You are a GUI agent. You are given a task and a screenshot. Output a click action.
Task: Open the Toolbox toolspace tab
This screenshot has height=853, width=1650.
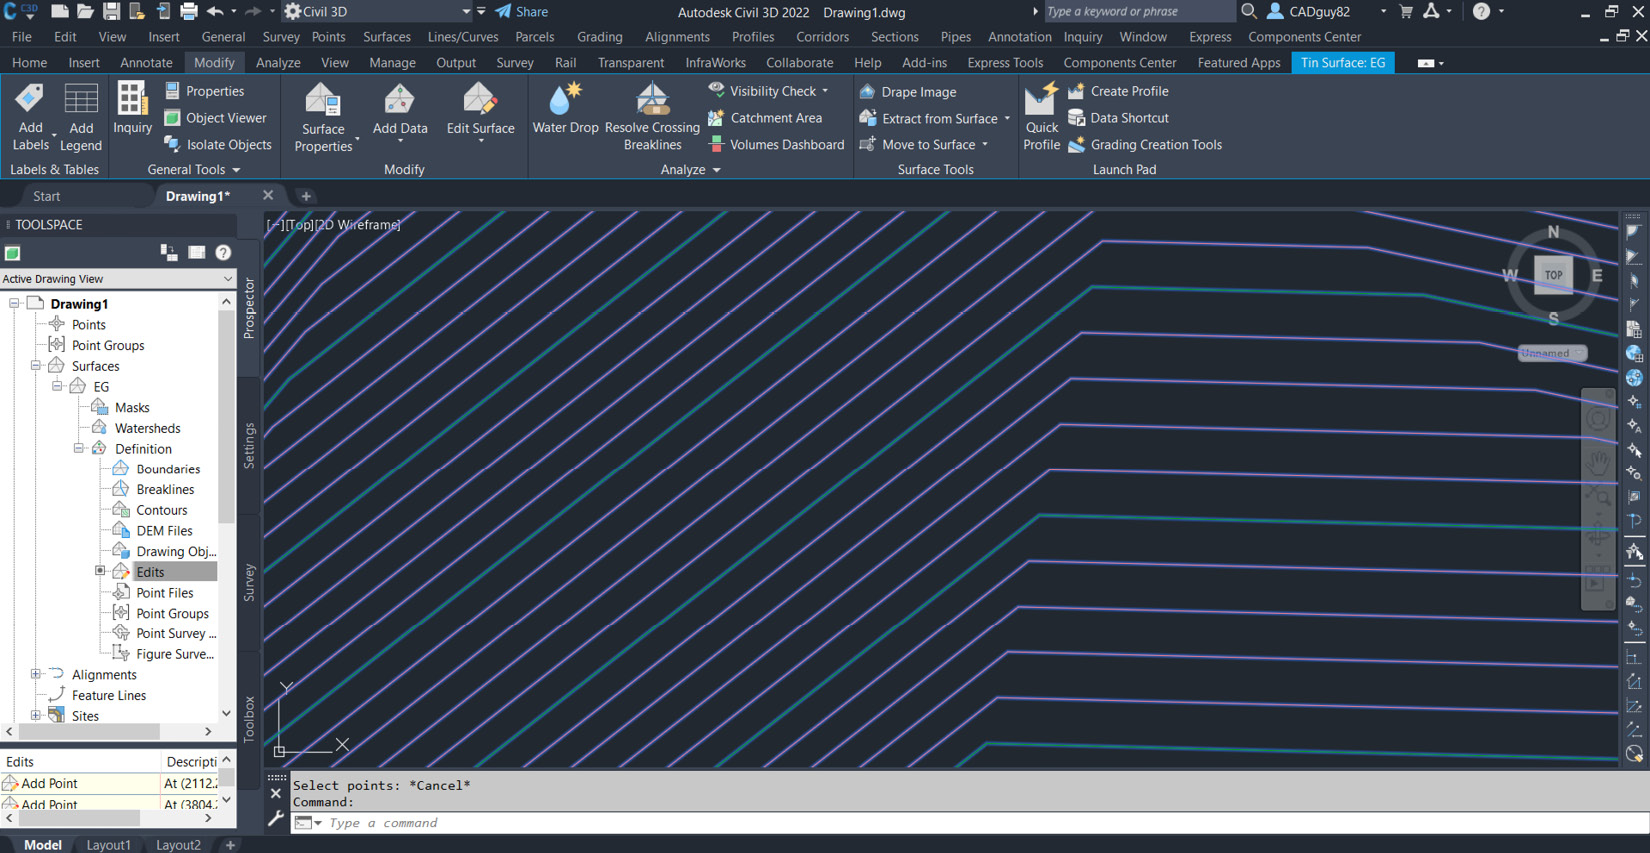coord(249,720)
